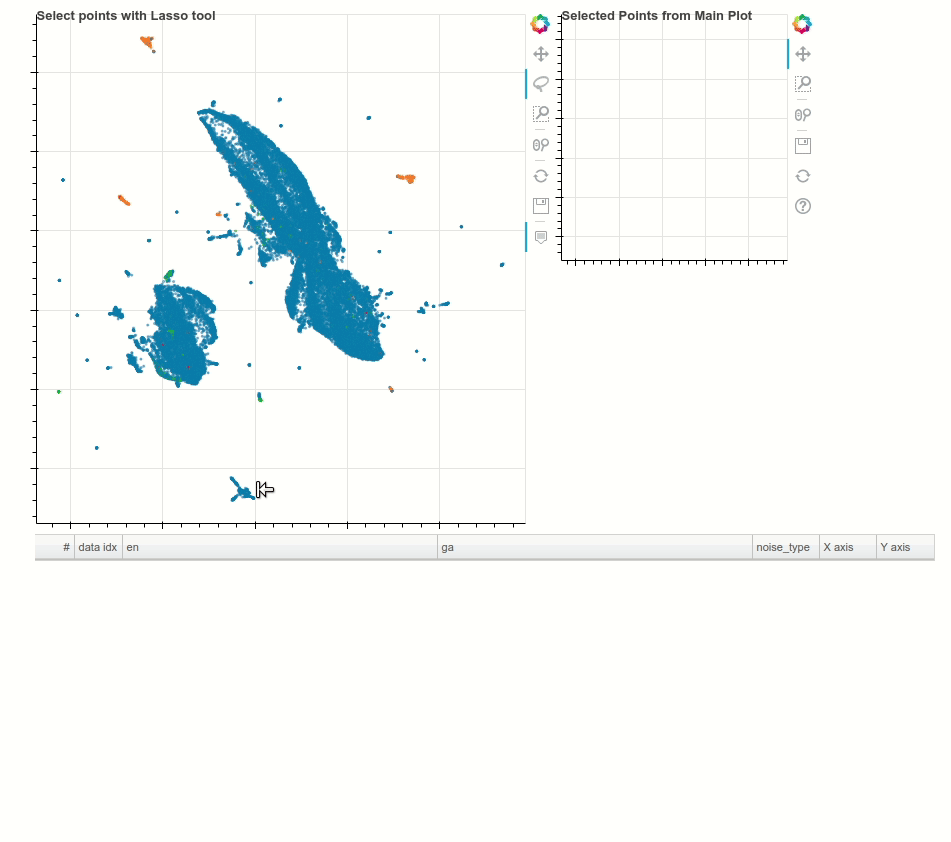
Task: Select Pan tool in Selected Points toolbar
Action: tap(802, 54)
